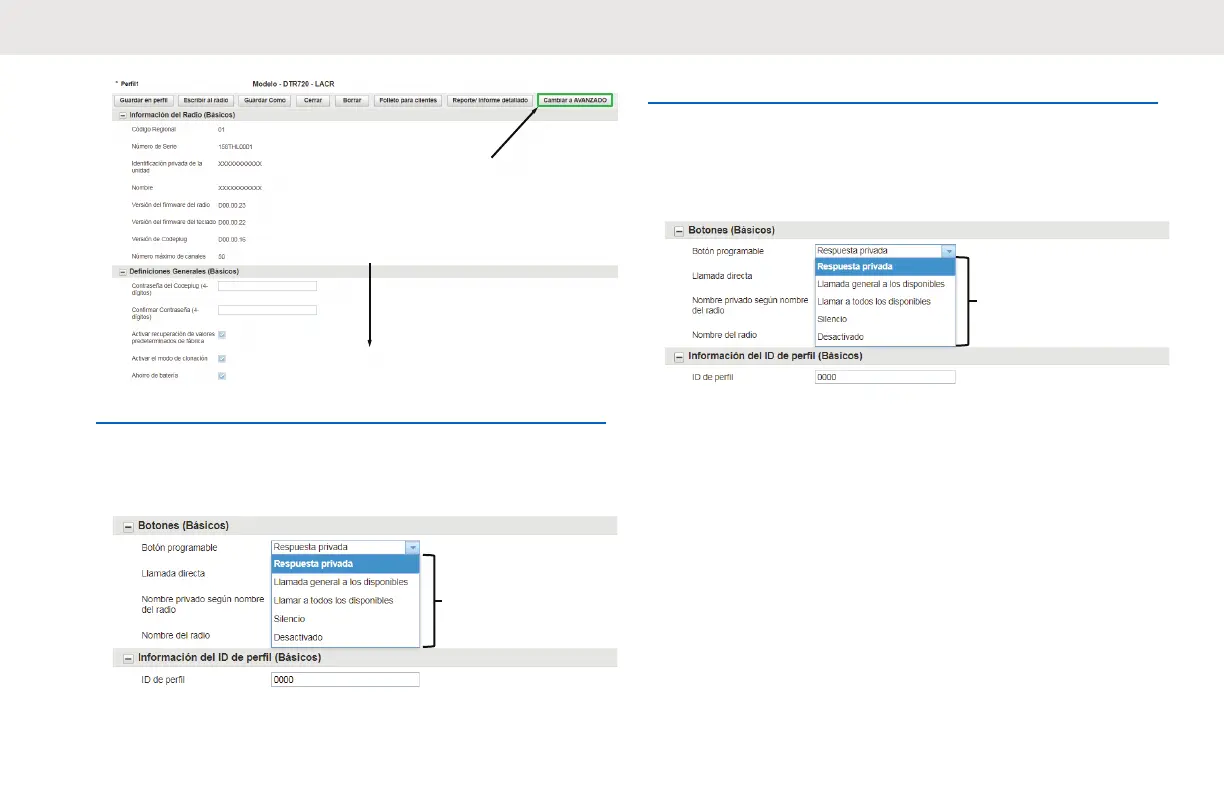Toggle Activar recuperación de valores predeterminados checkbox
1224x792 pixels.
click(222, 335)
